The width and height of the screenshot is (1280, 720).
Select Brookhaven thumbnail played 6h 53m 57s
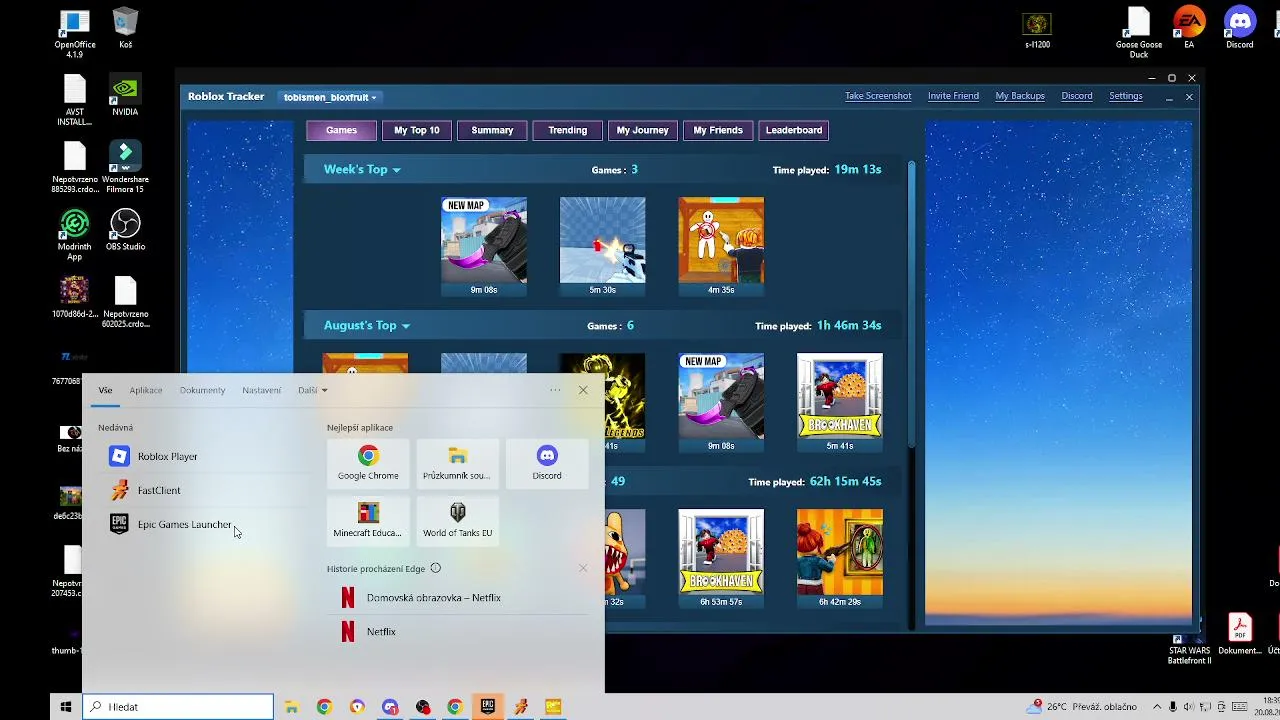point(721,558)
